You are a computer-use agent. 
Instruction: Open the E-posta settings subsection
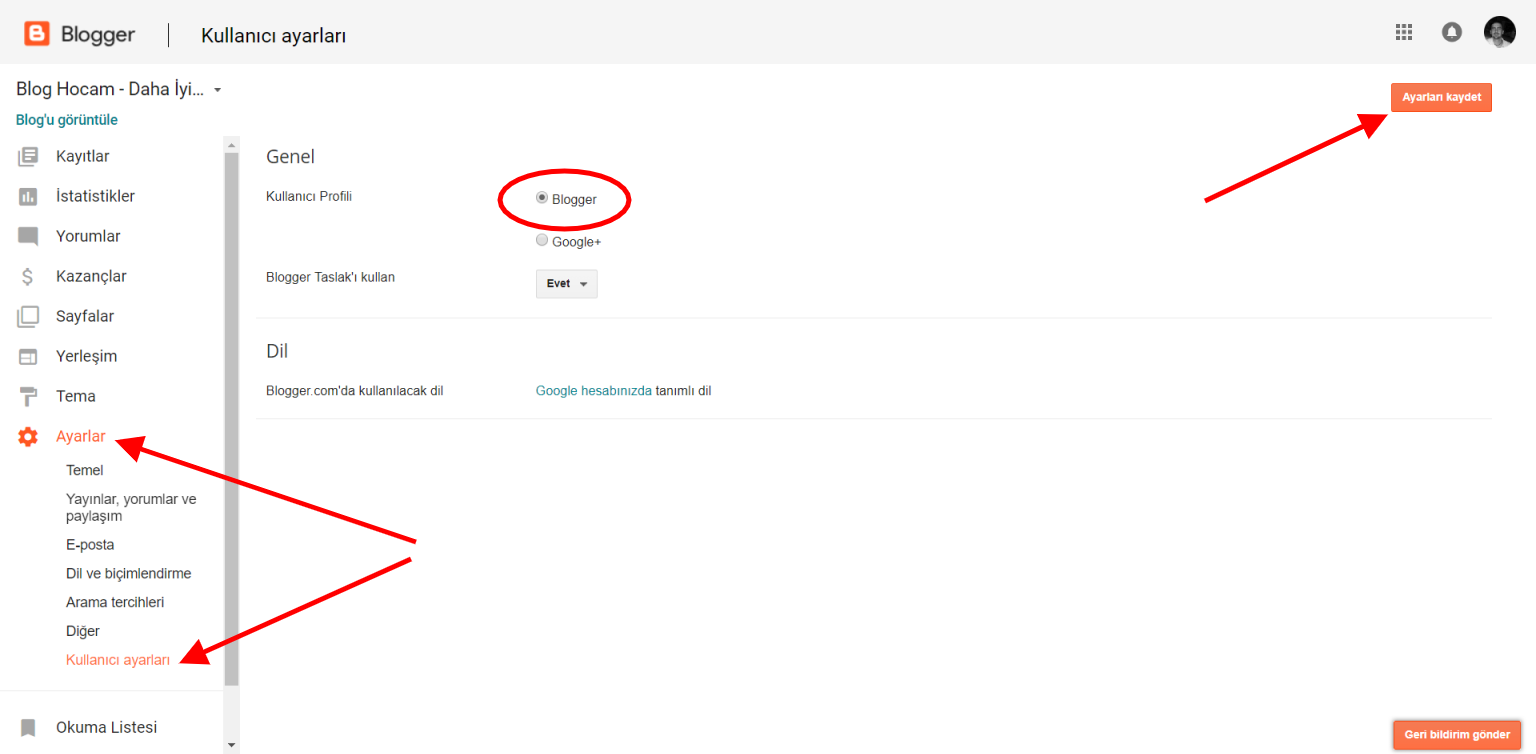point(90,545)
